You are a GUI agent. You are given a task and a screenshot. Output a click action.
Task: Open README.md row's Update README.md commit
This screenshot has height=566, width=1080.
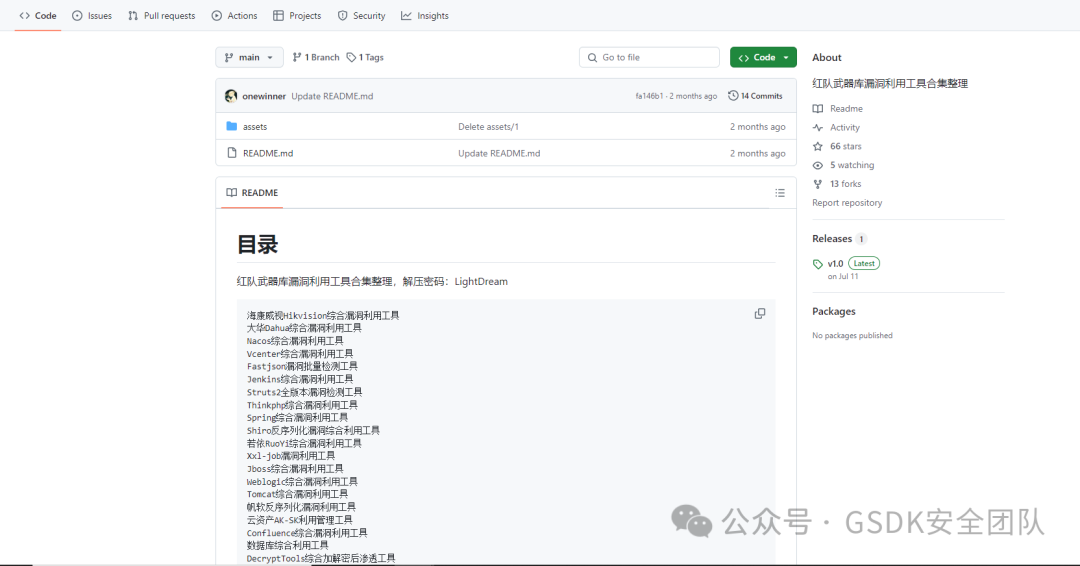click(499, 154)
